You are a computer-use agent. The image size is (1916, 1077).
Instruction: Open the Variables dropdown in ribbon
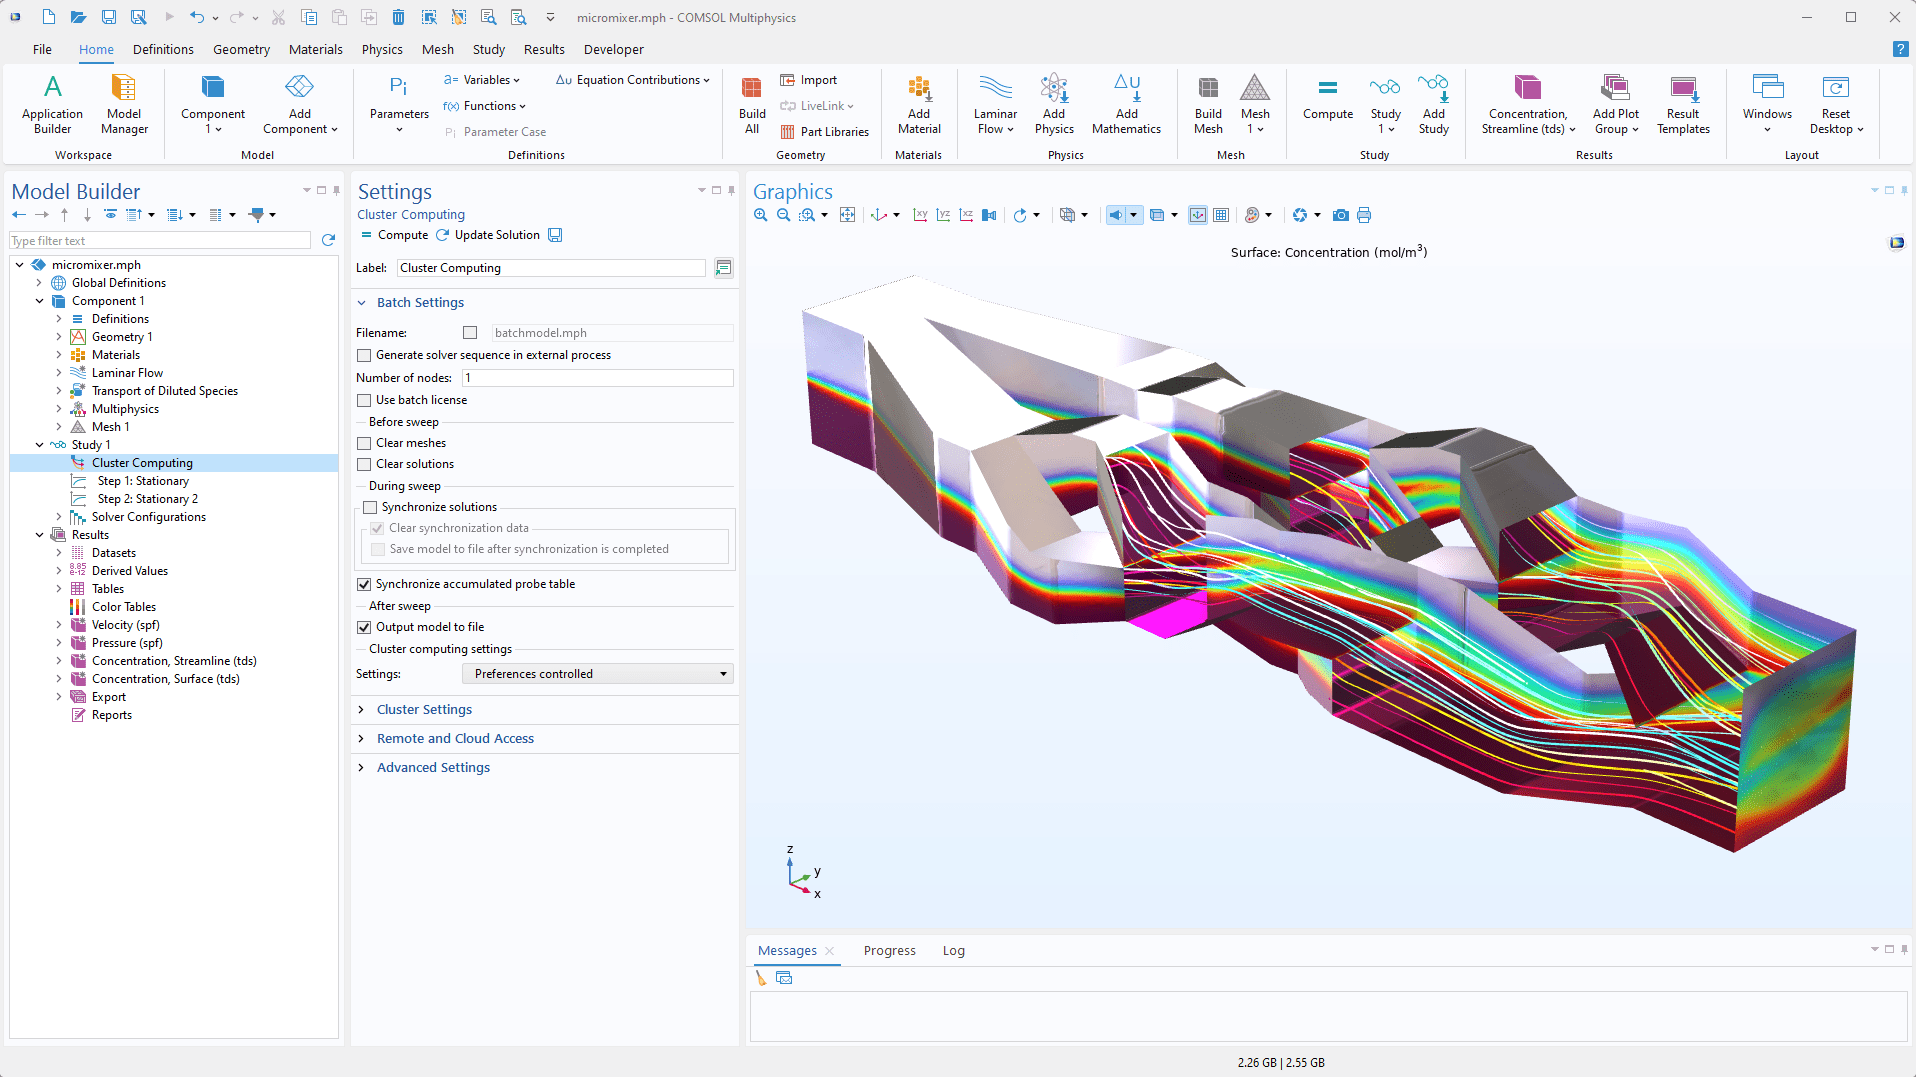[482, 80]
